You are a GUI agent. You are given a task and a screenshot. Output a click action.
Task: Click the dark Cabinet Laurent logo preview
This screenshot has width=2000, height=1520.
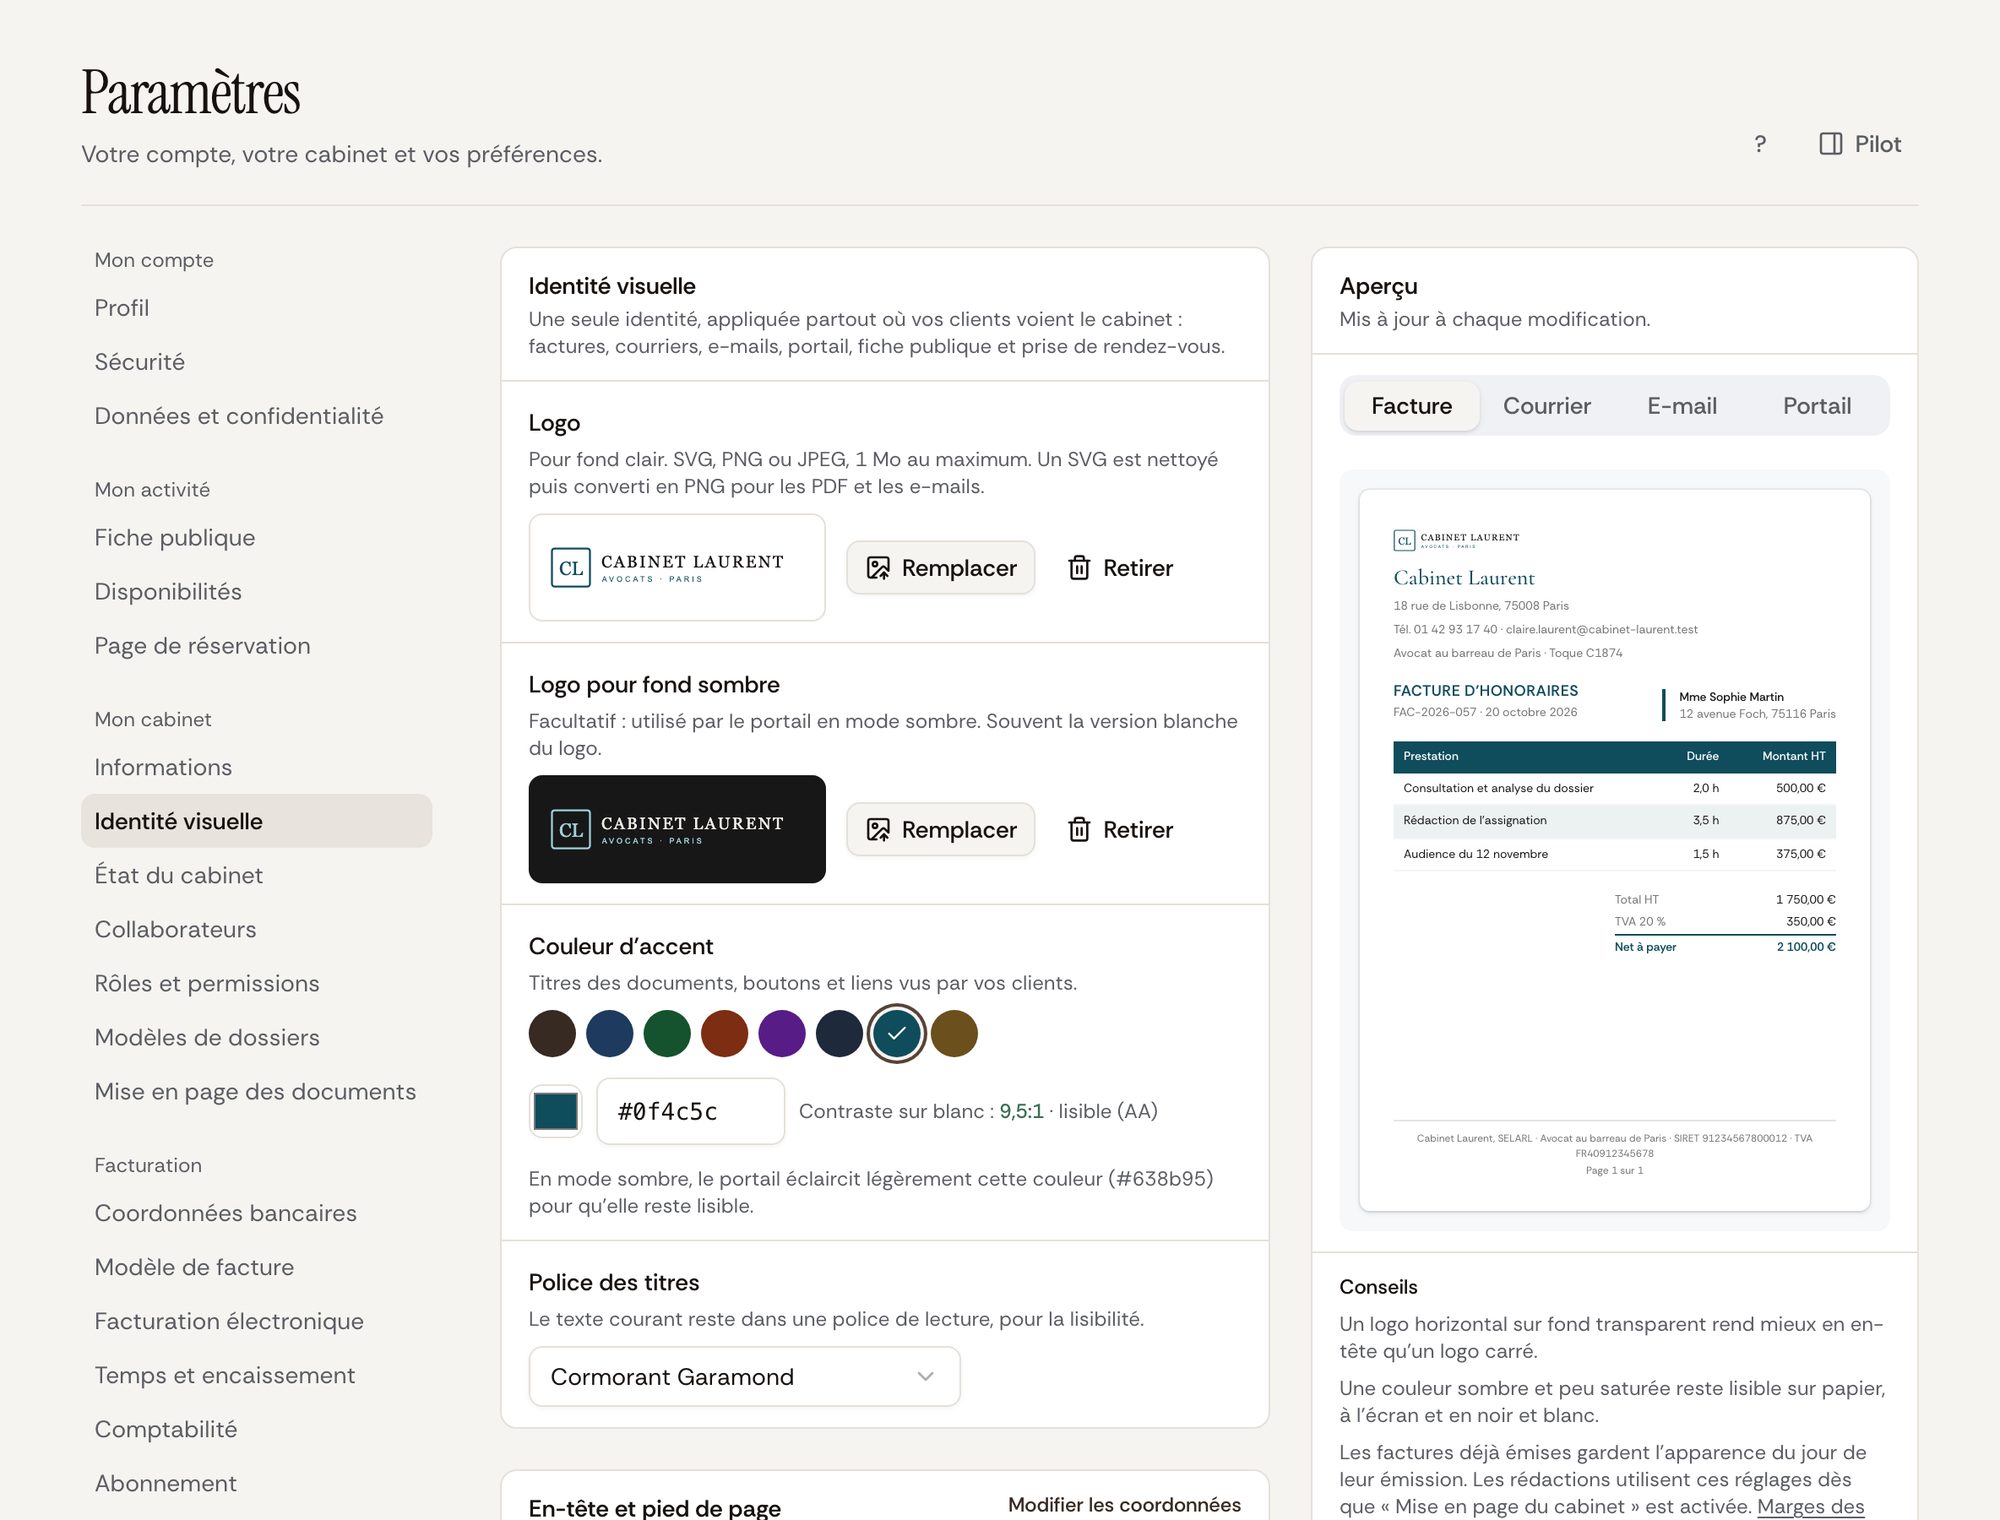pyautogui.click(x=677, y=829)
